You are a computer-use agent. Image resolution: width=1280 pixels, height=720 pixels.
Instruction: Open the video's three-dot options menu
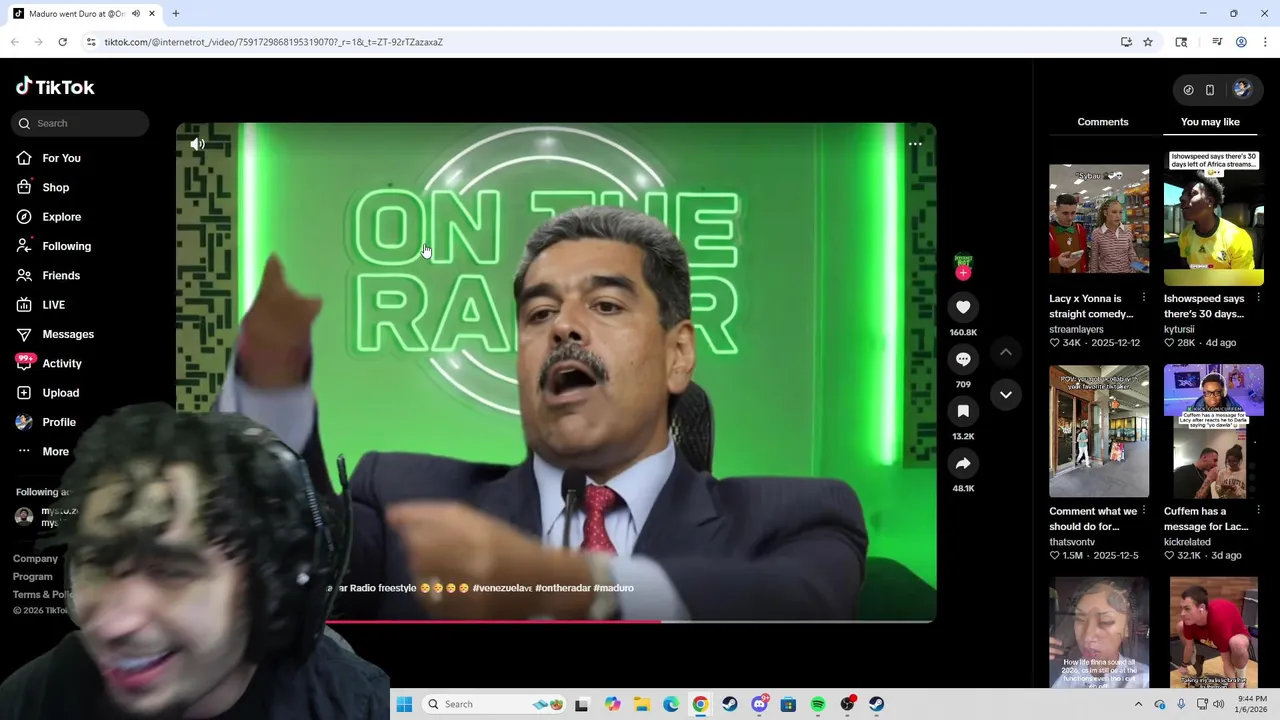915,144
